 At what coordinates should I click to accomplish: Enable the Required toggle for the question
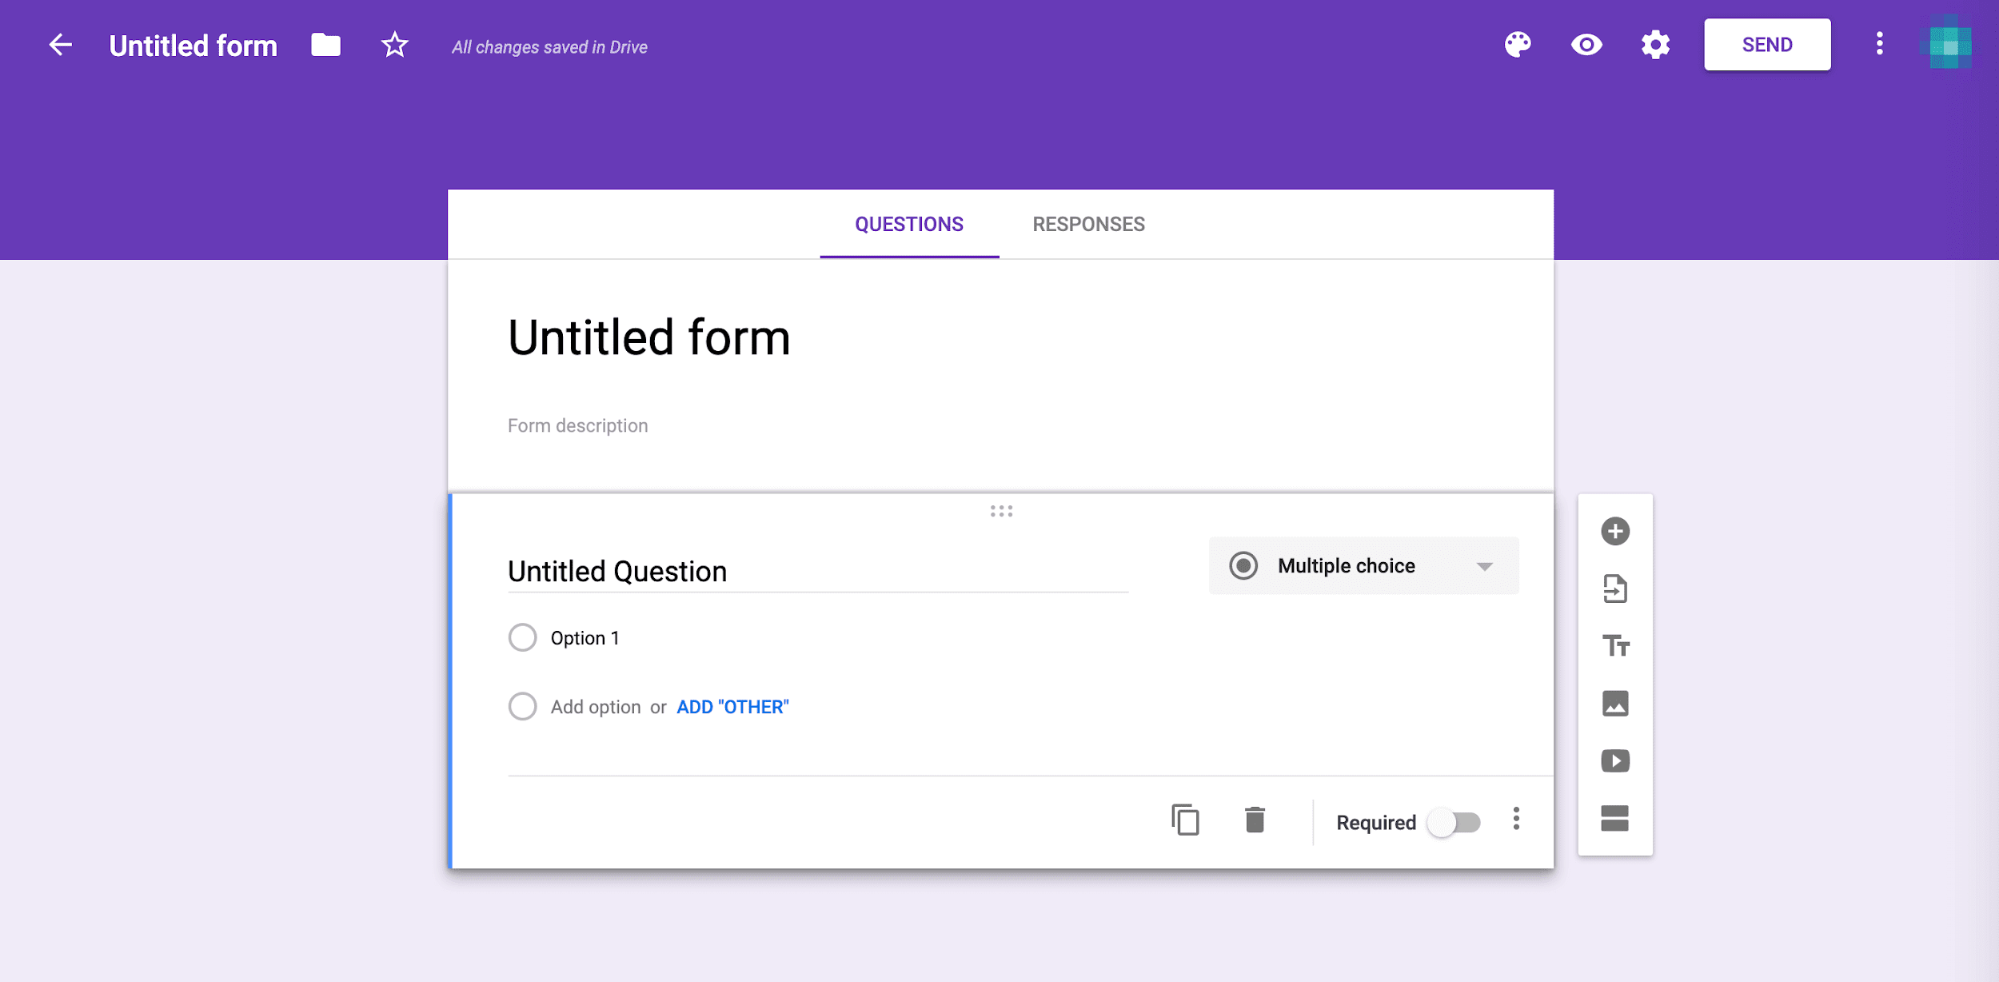(1453, 822)
